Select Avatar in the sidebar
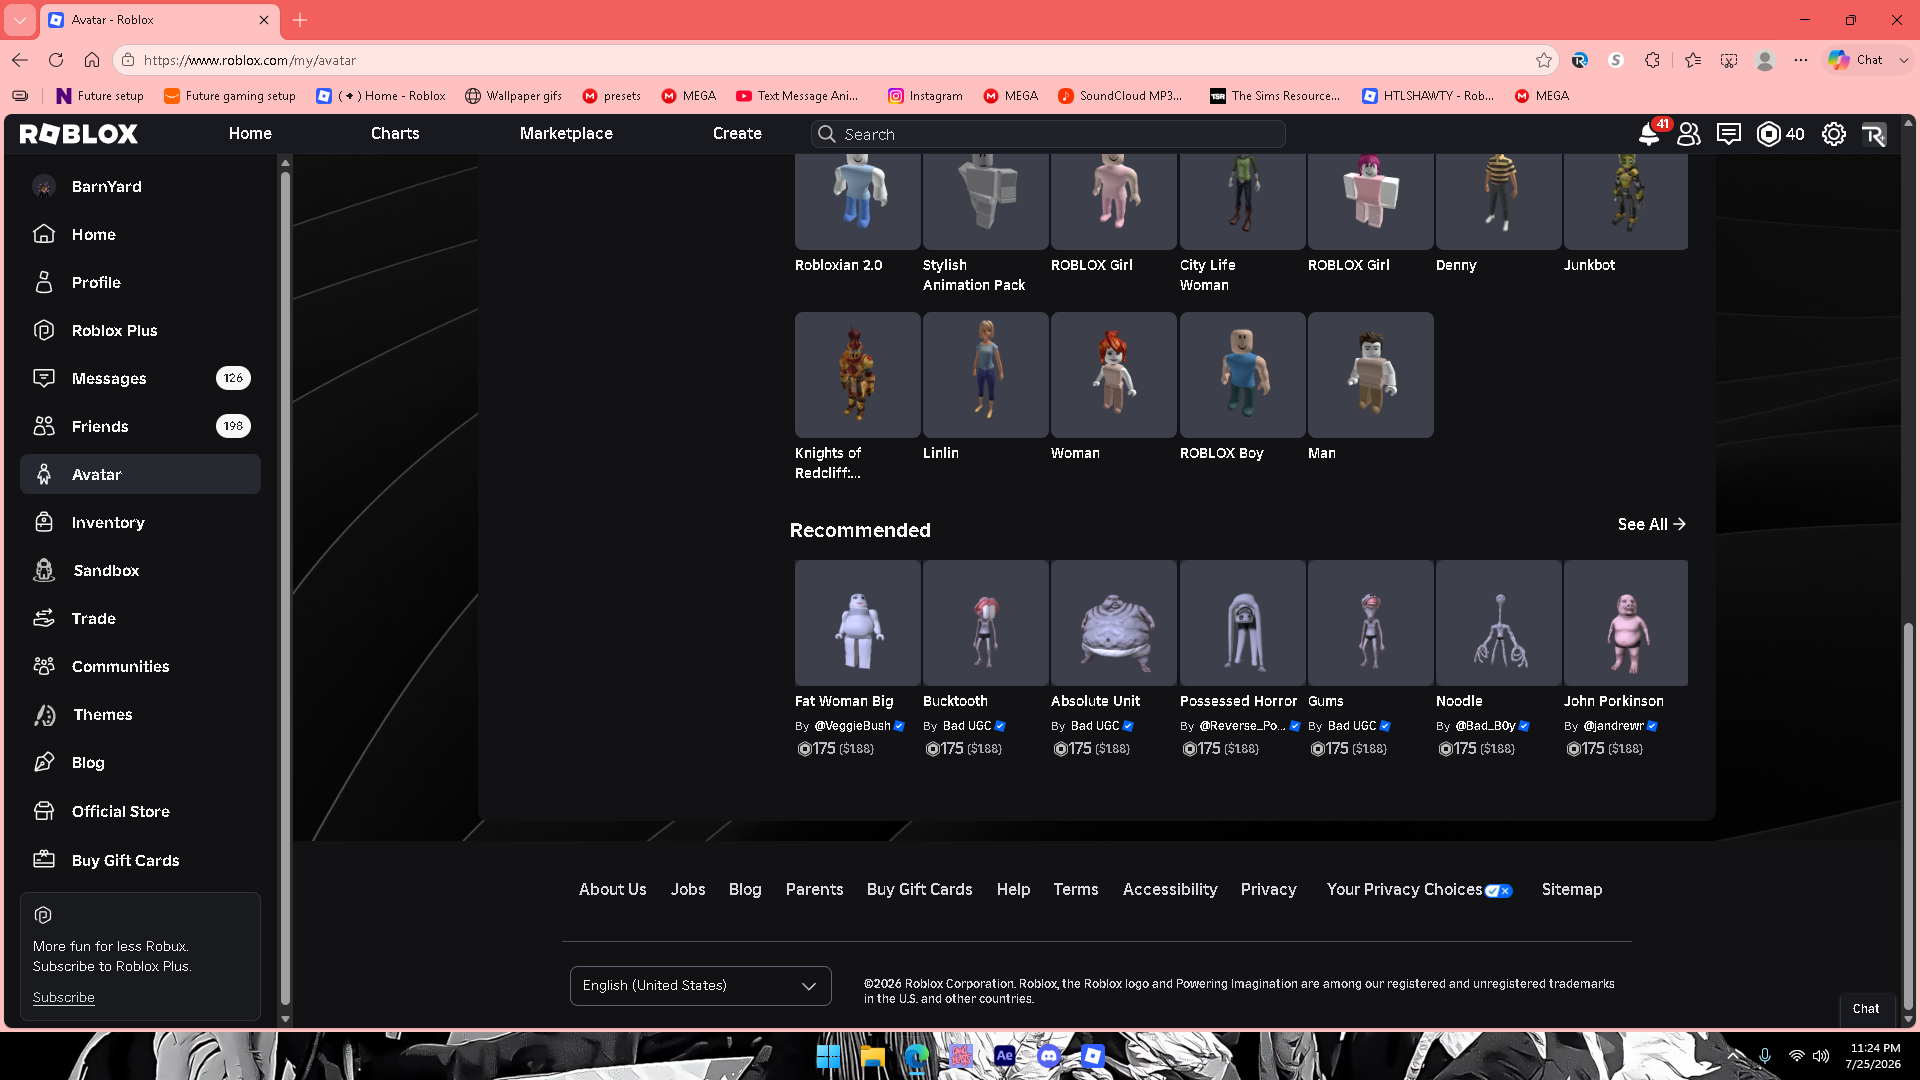 point(140,474)
